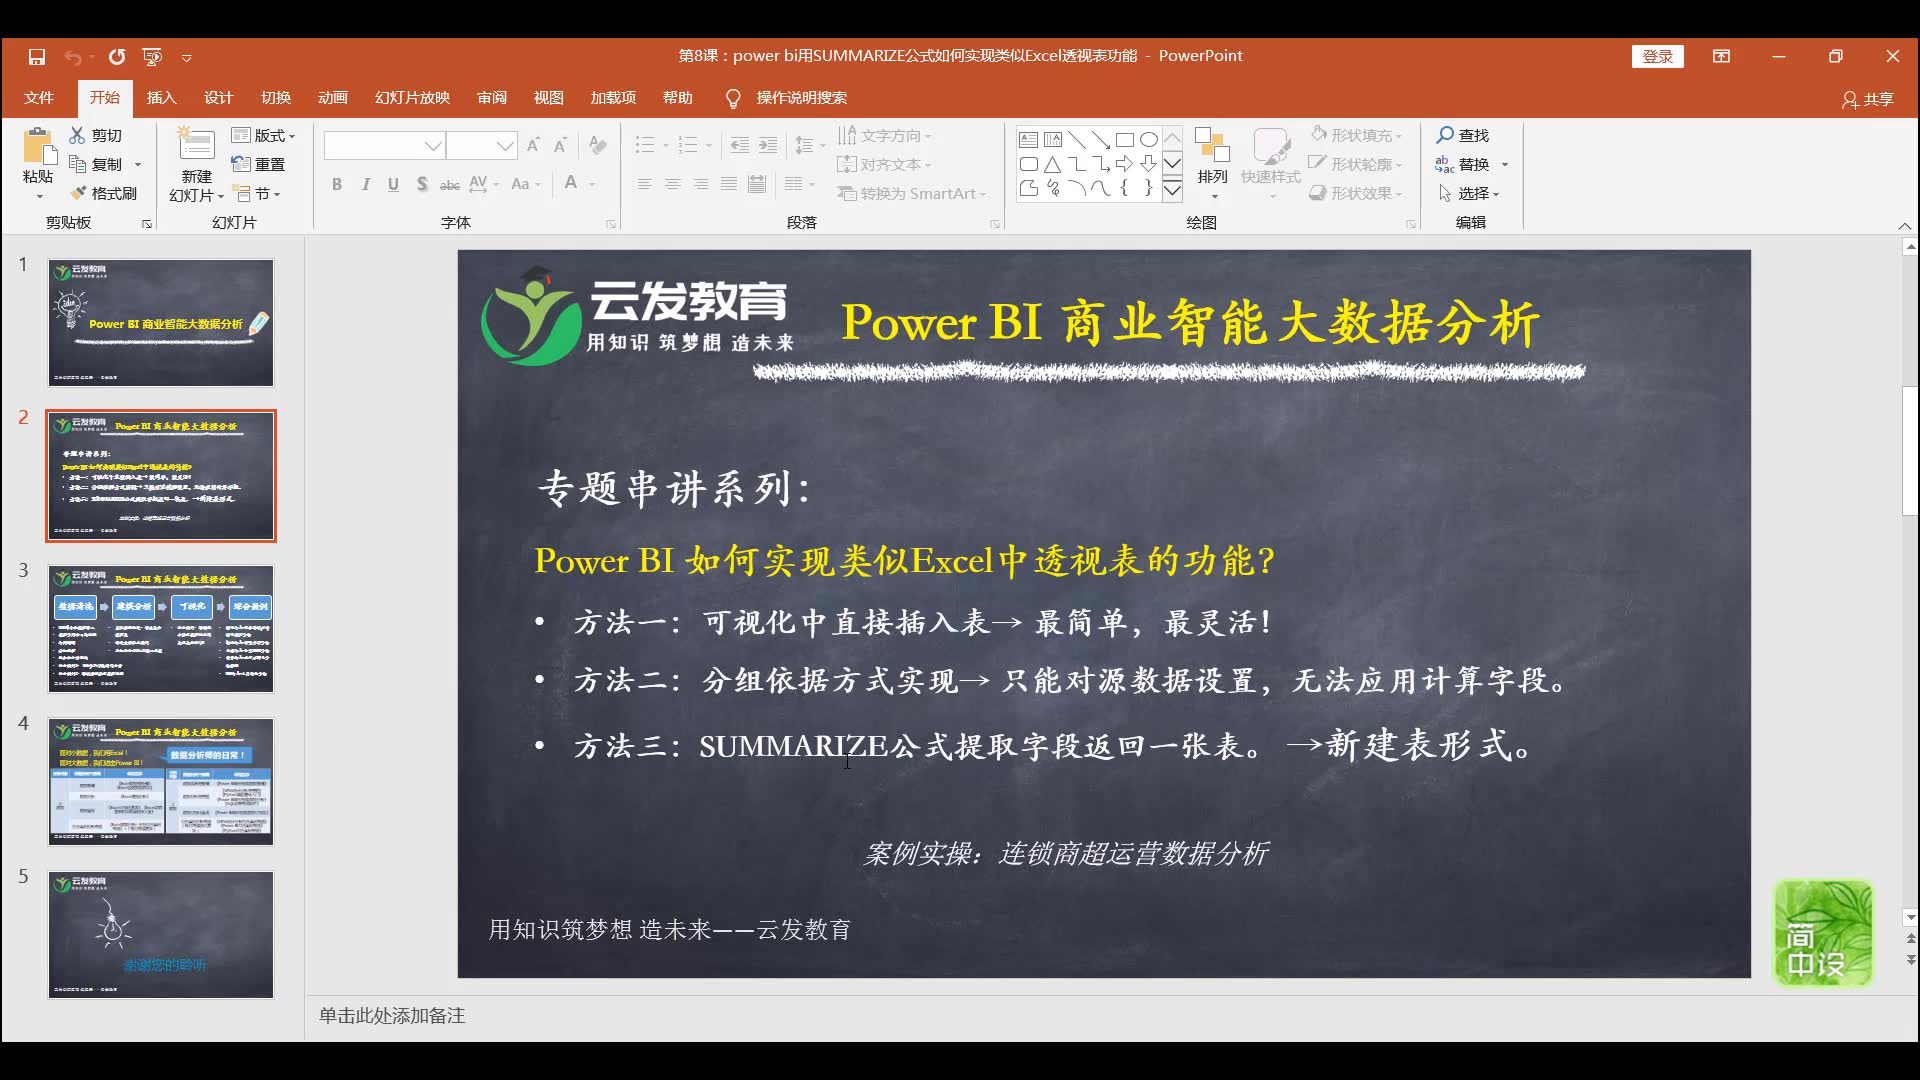Screen dimensions: 1920x1080
Task: Select the italic formatting icon
Action: pyautogui.click(x=365, y=184)
